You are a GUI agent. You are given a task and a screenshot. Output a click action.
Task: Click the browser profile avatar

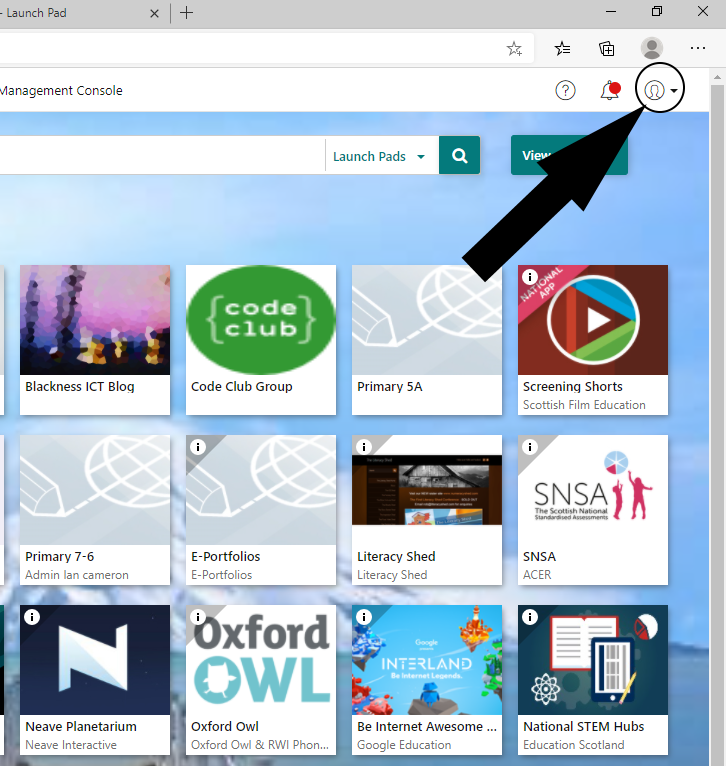(652, 48)
